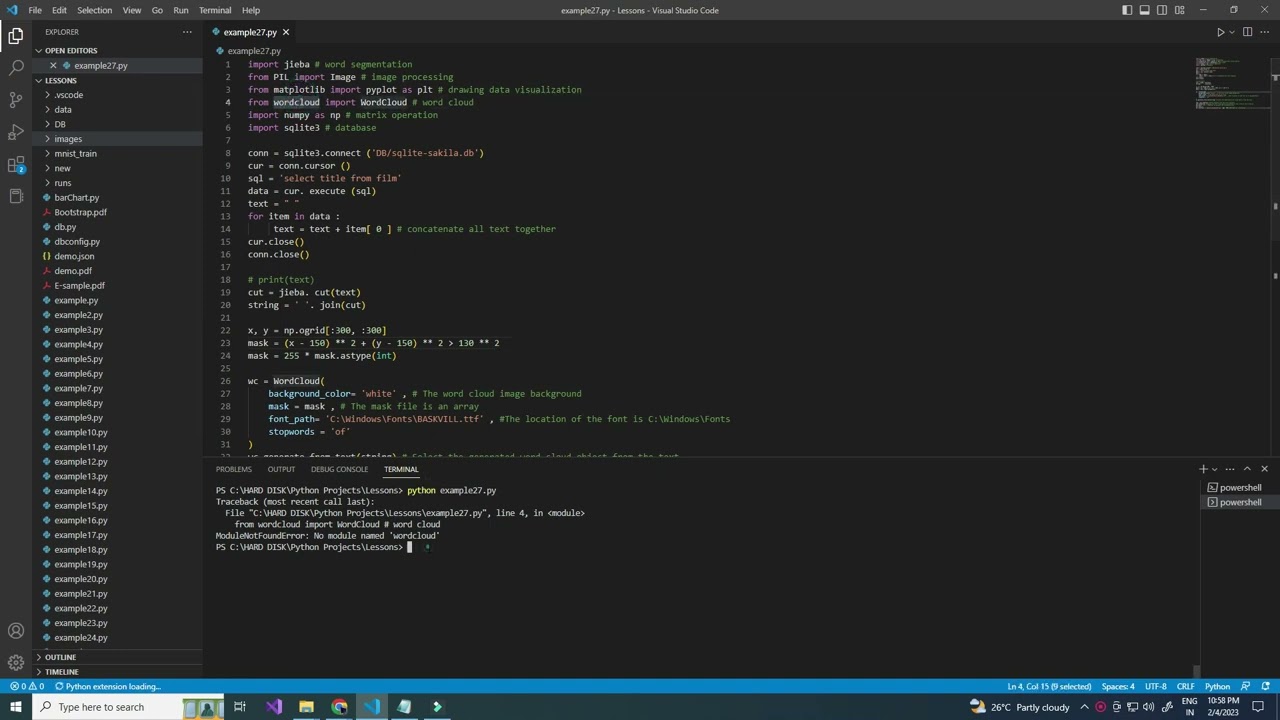This screenshot has width=1280, height=720.
Task: Open notifications bell in status bar
Action: pyautogui.click(x=1265, y=687)
